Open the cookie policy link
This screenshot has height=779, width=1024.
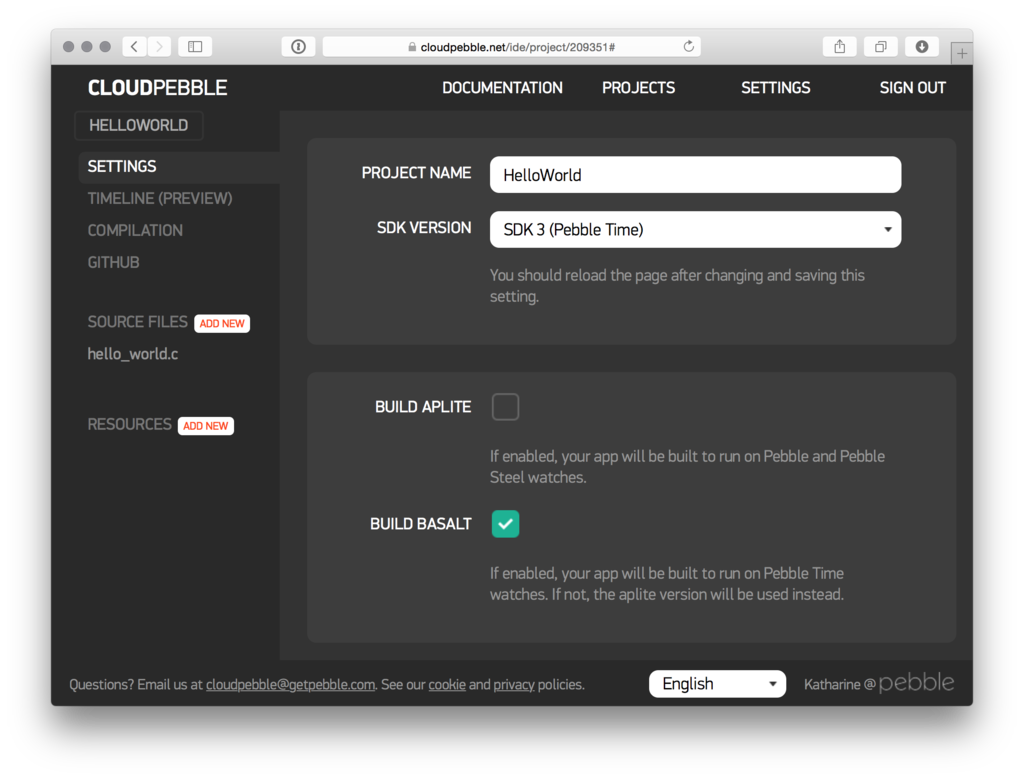tap(447, 684)
